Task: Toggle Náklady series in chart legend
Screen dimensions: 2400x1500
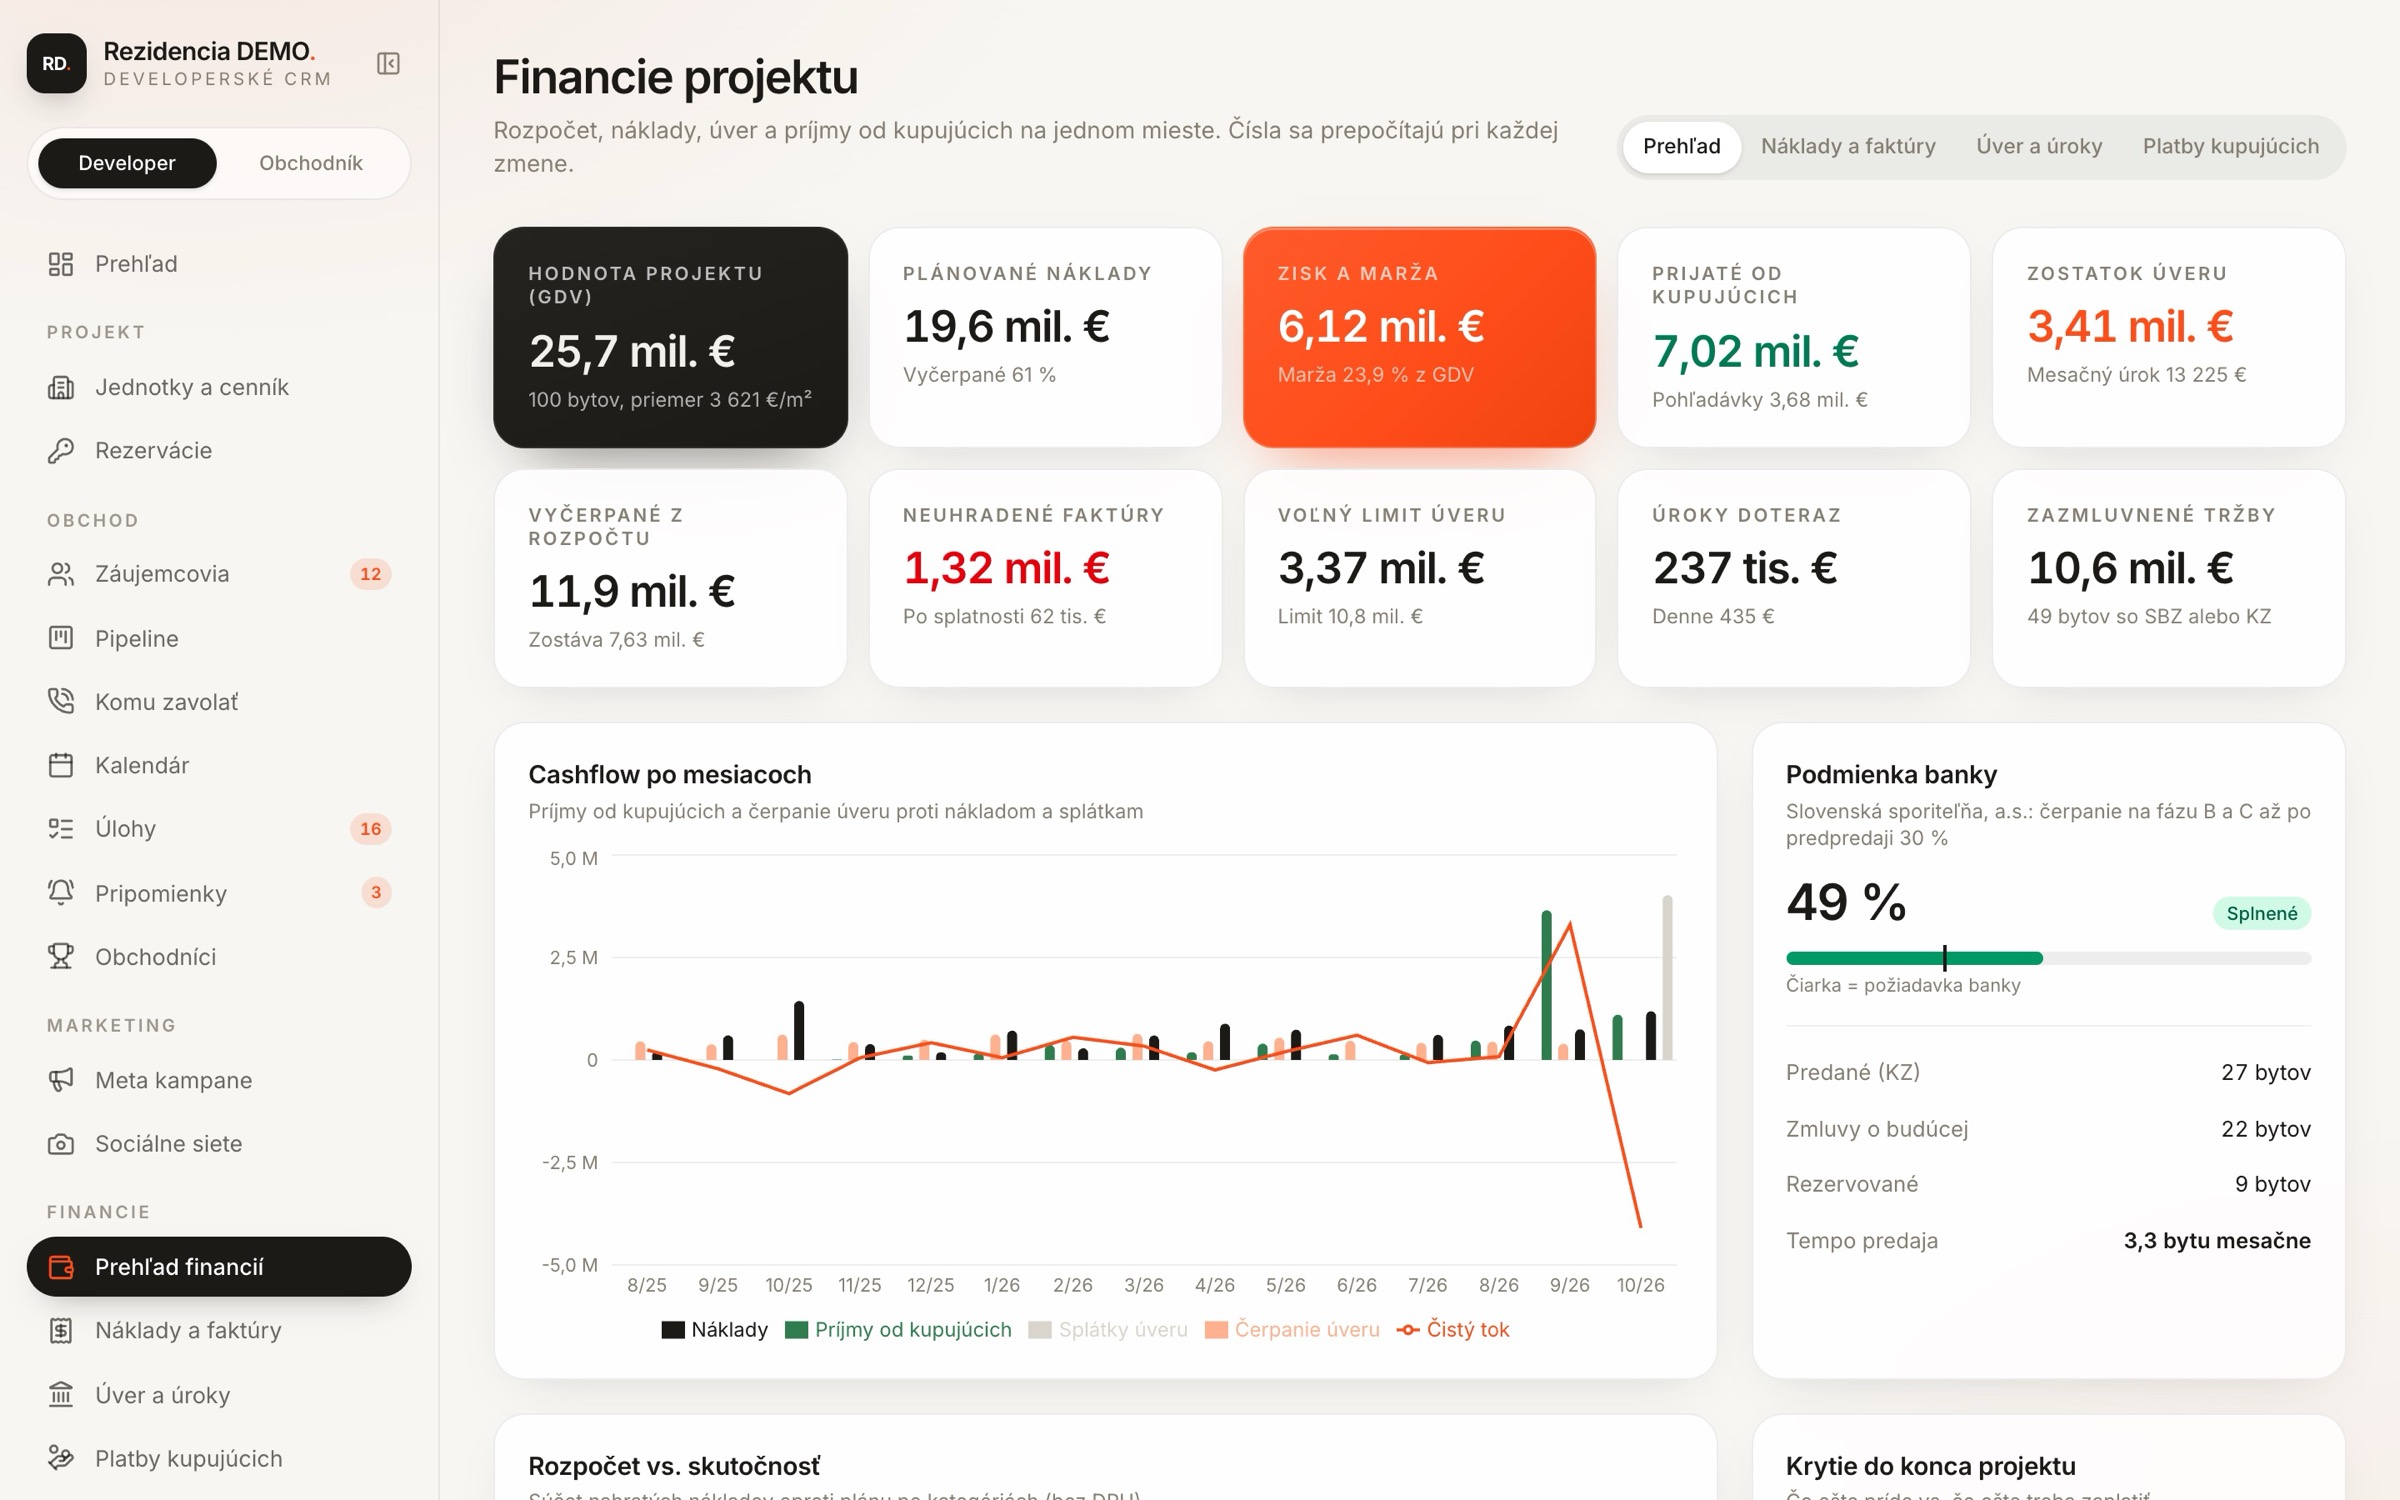Action: point(715,1330)
